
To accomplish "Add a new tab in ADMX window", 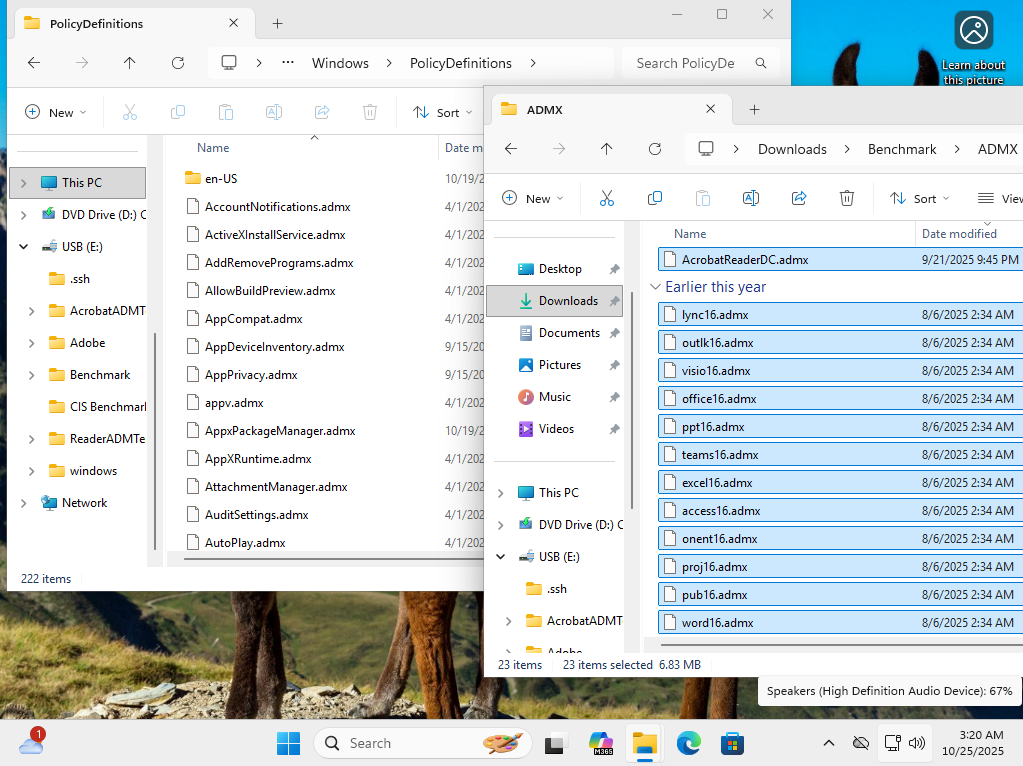I will coord(755,109).
